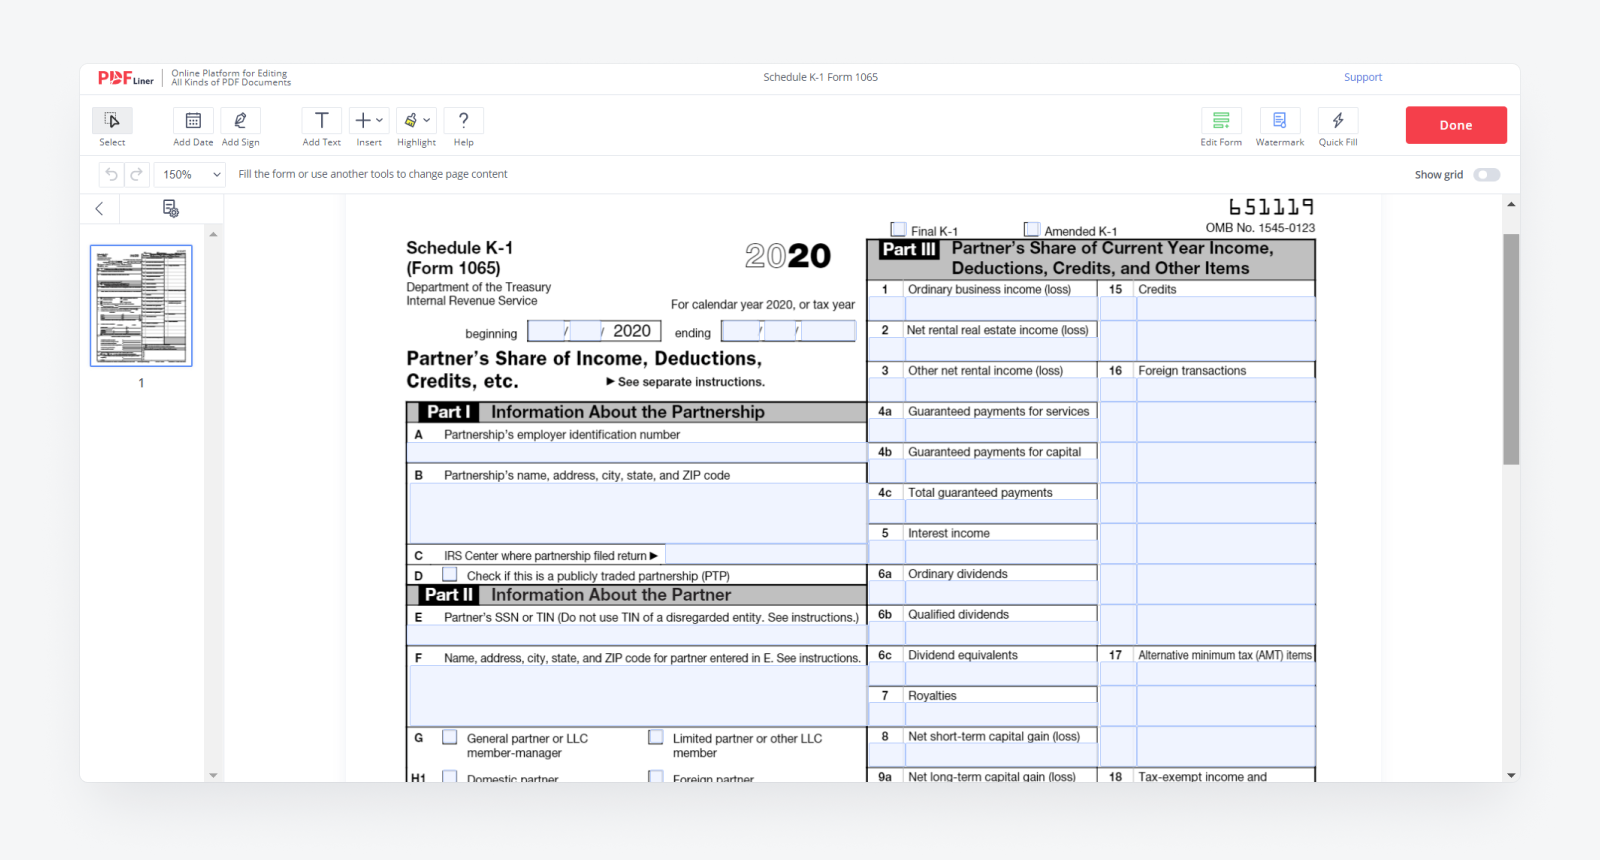Tick the publicly traded partnership checkbox
Viewport: 1600px width, 860px height.
click(x=450, y=575)
